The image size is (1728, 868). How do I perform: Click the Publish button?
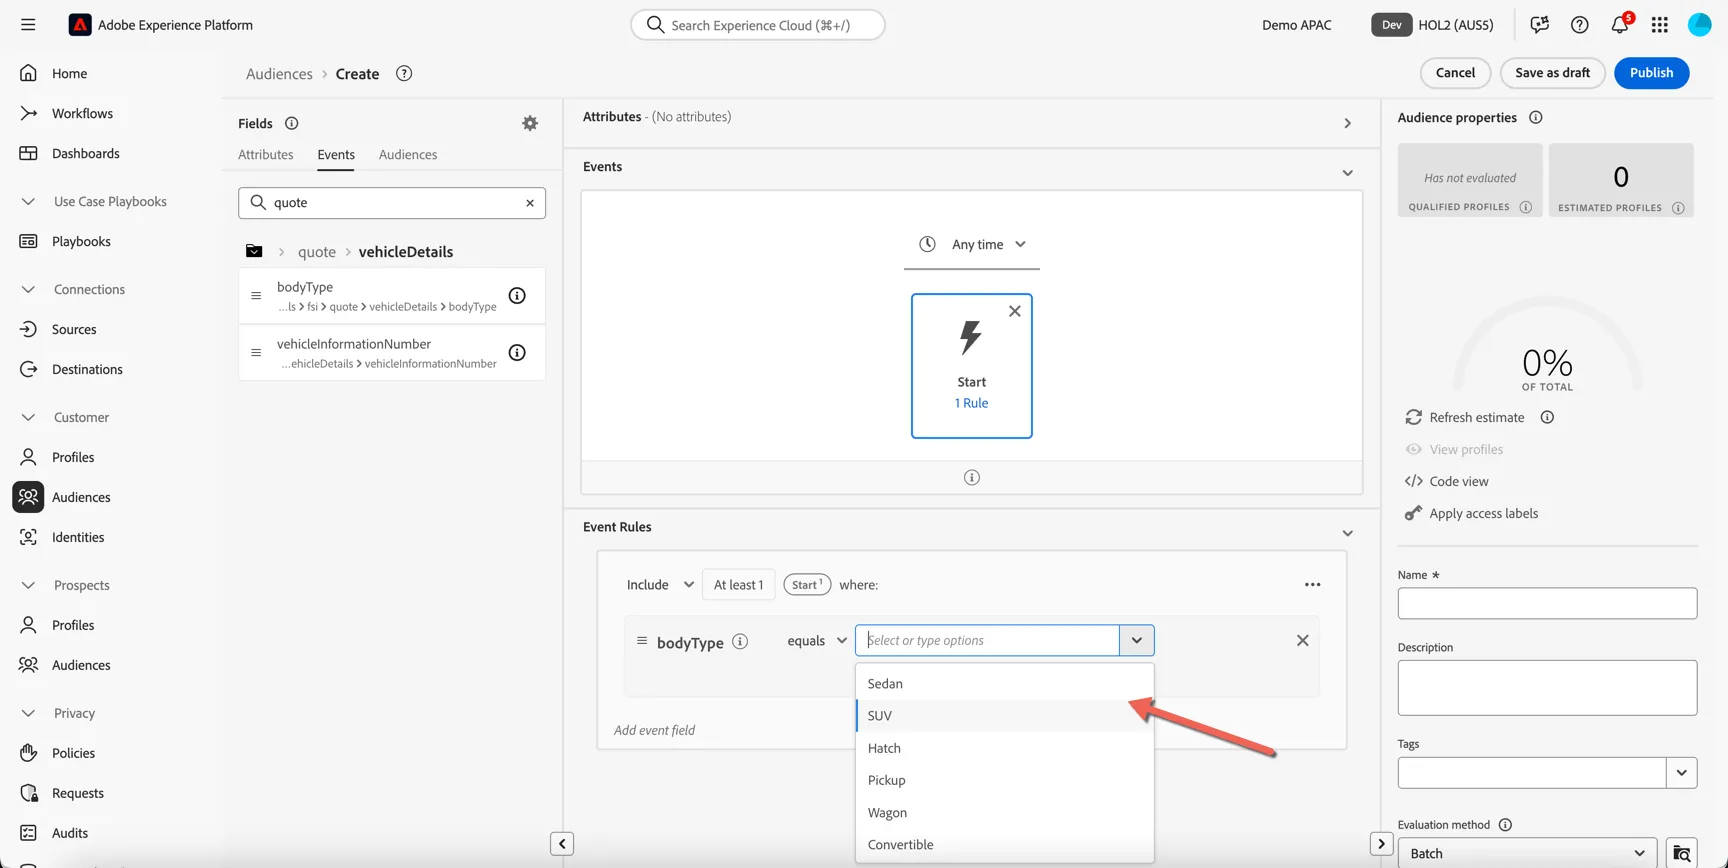pyautogui.click(x=1651, y=73)
